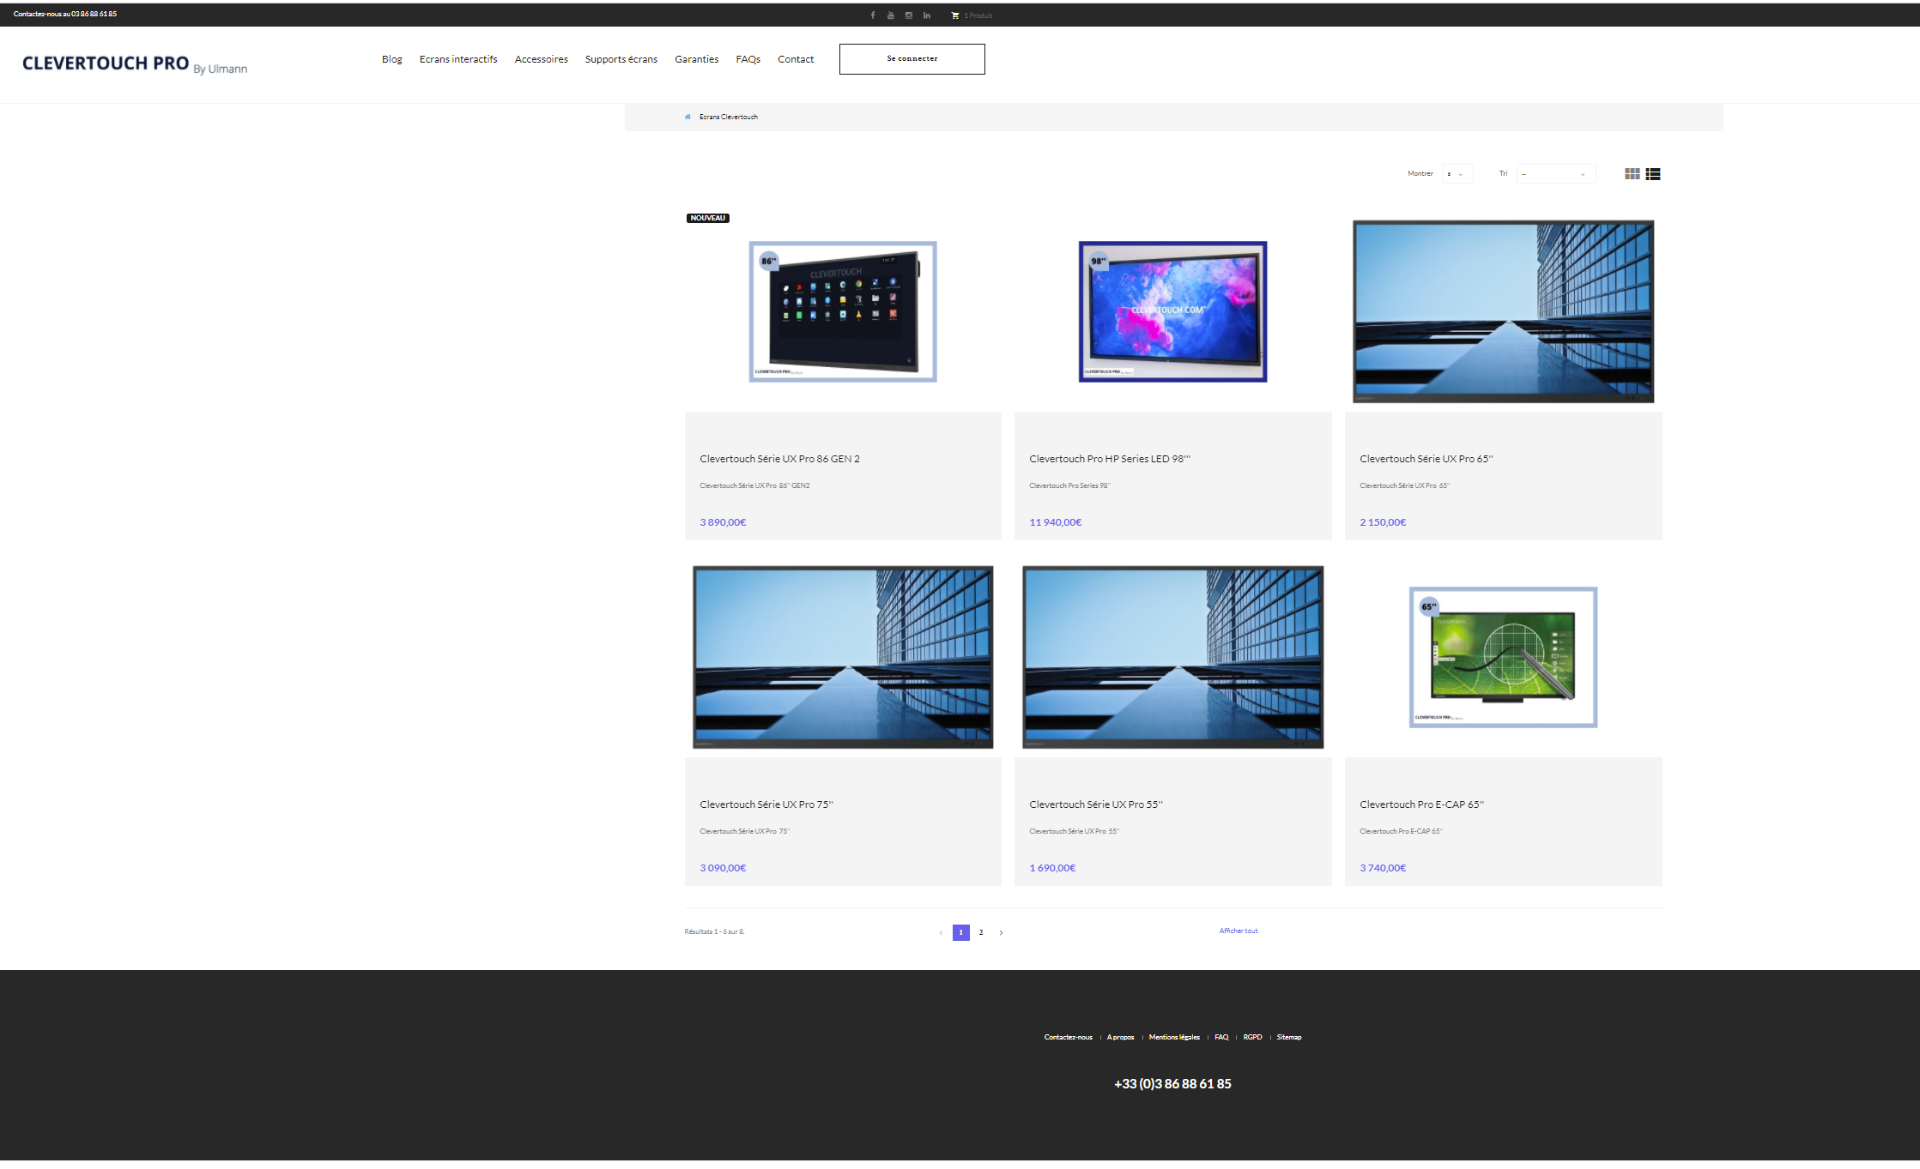
Task: Open the Supports écrans menu
Action: pyautogui.click(x=621, y=59)
